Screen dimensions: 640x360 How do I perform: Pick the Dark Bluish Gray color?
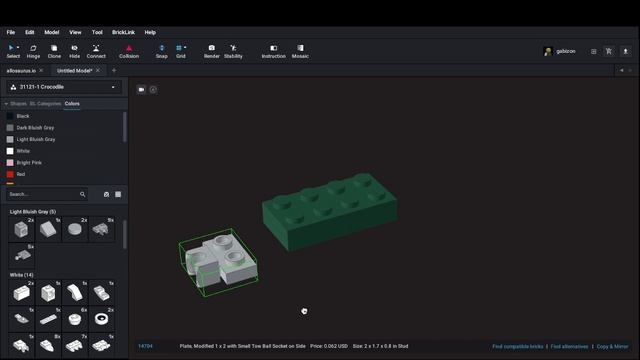coord(35,128)
